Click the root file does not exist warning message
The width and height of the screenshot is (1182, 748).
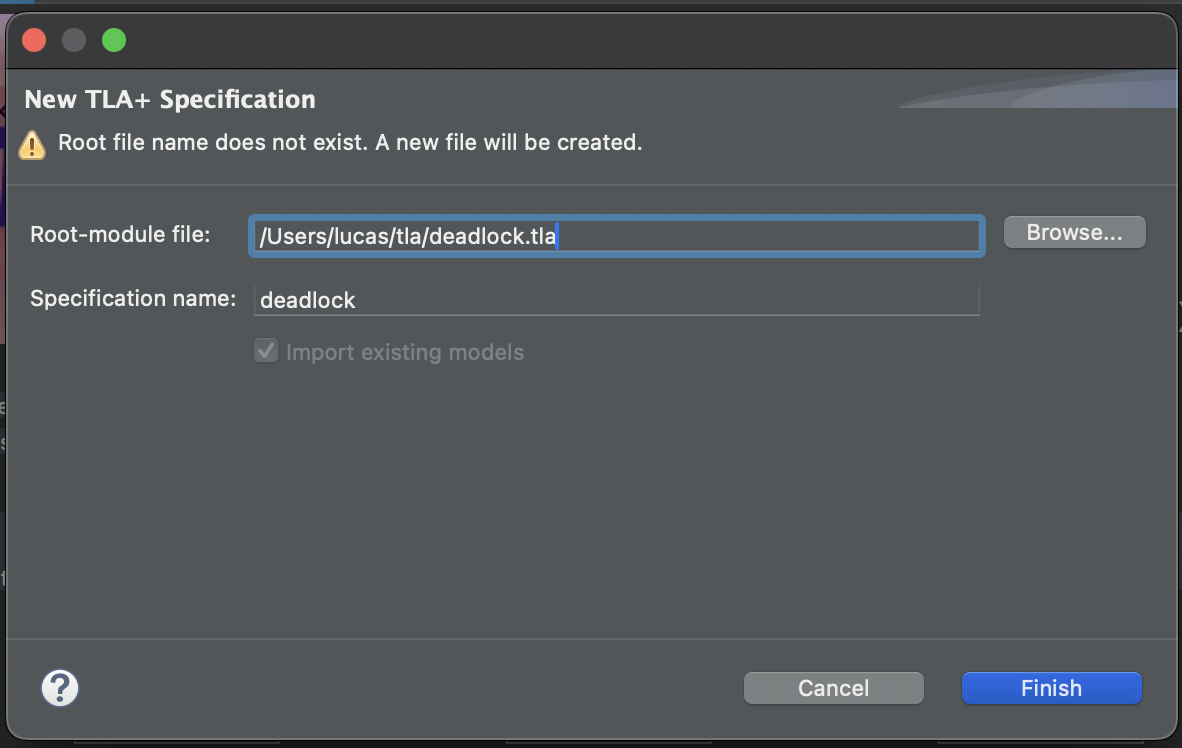[x=350, y=143]
